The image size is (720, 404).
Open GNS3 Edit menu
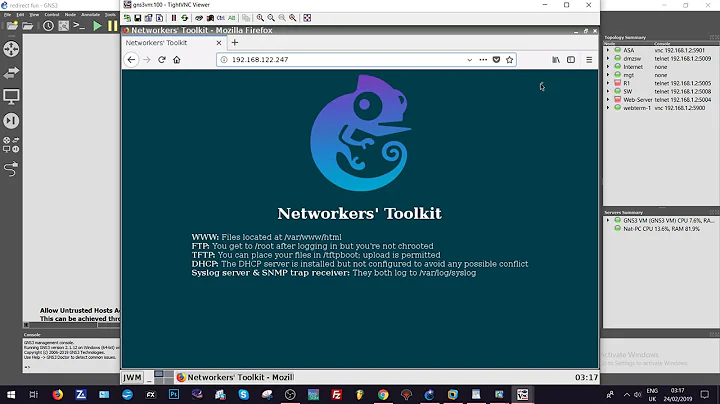point(20,15)
